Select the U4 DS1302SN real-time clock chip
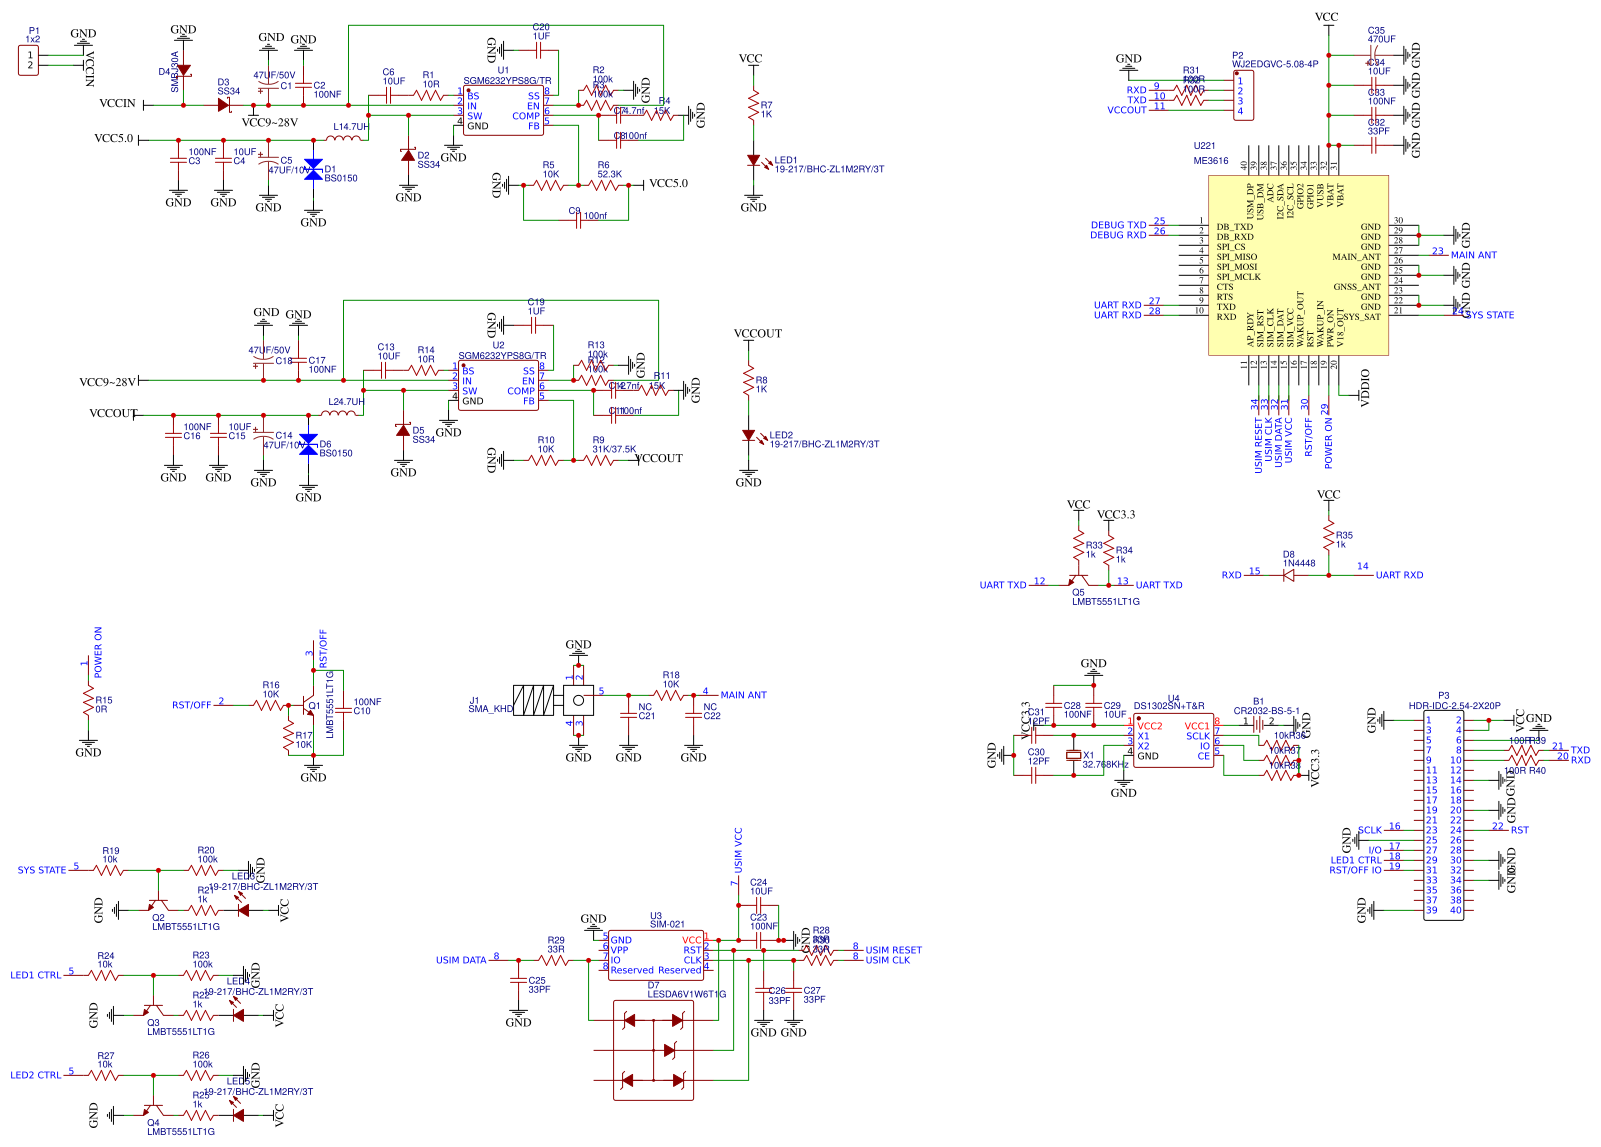The image size is (1601, 1147). coord(1173,741)
